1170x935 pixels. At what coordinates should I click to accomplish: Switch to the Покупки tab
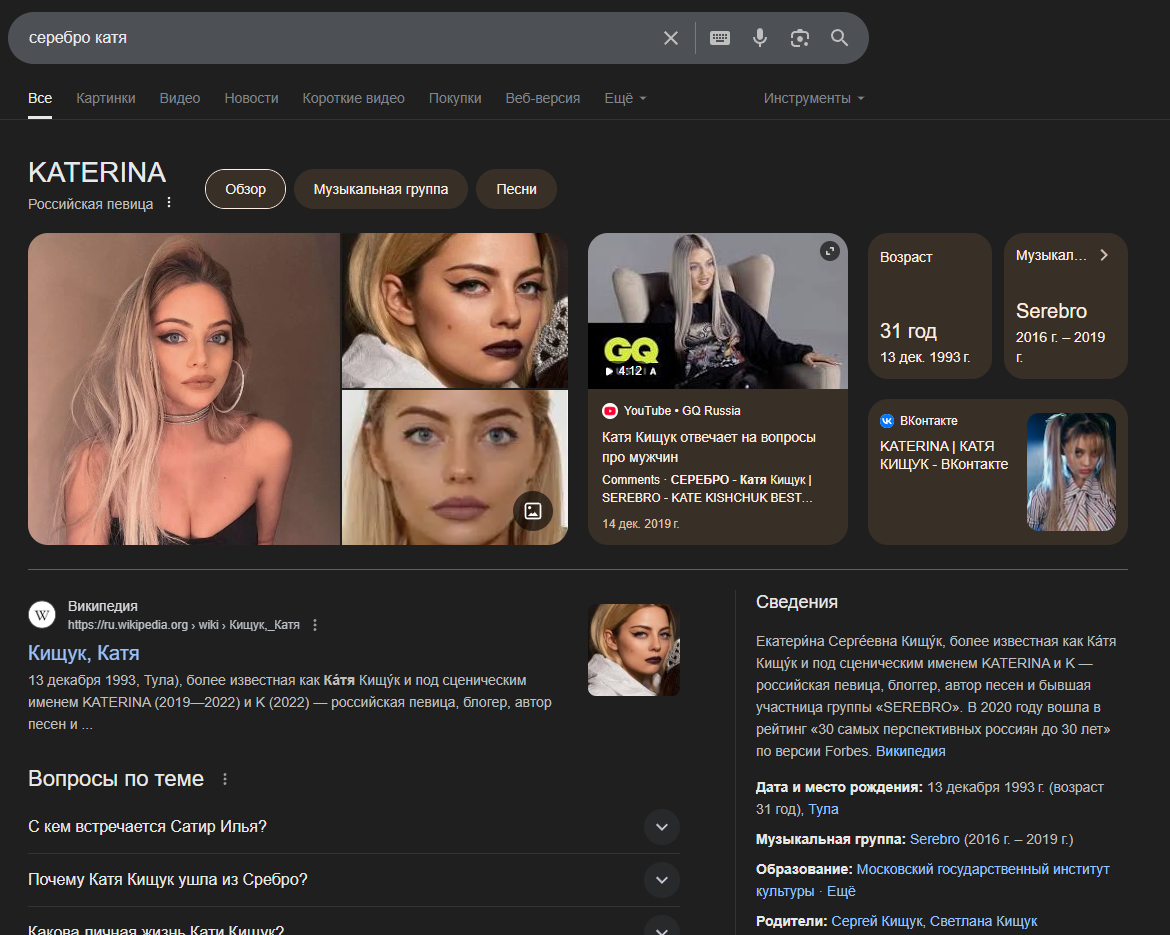click(455, 98)
